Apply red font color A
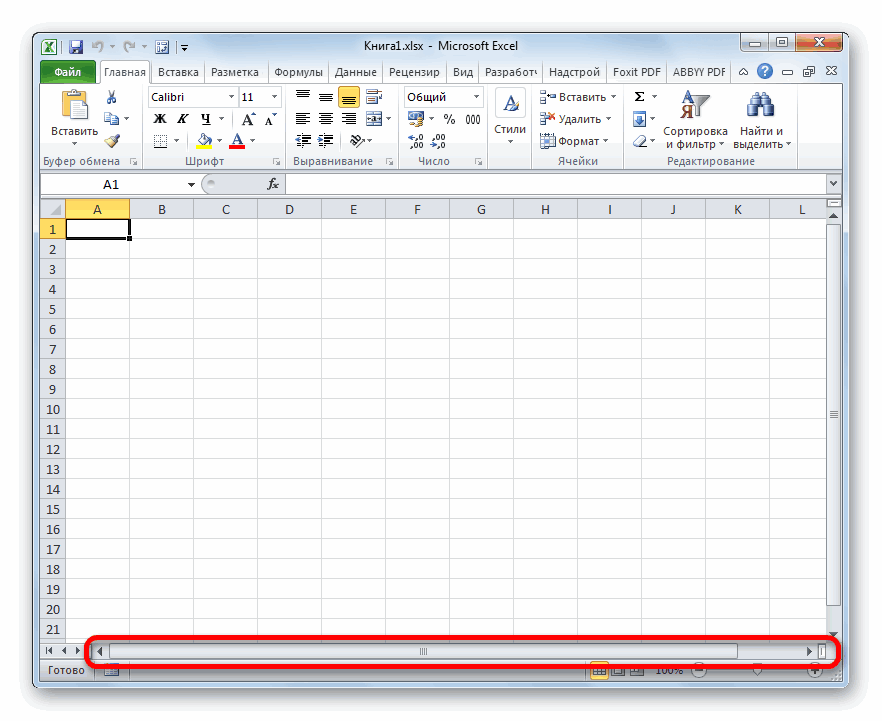Screen dimensions: 882x721 (x=237, y=141)
